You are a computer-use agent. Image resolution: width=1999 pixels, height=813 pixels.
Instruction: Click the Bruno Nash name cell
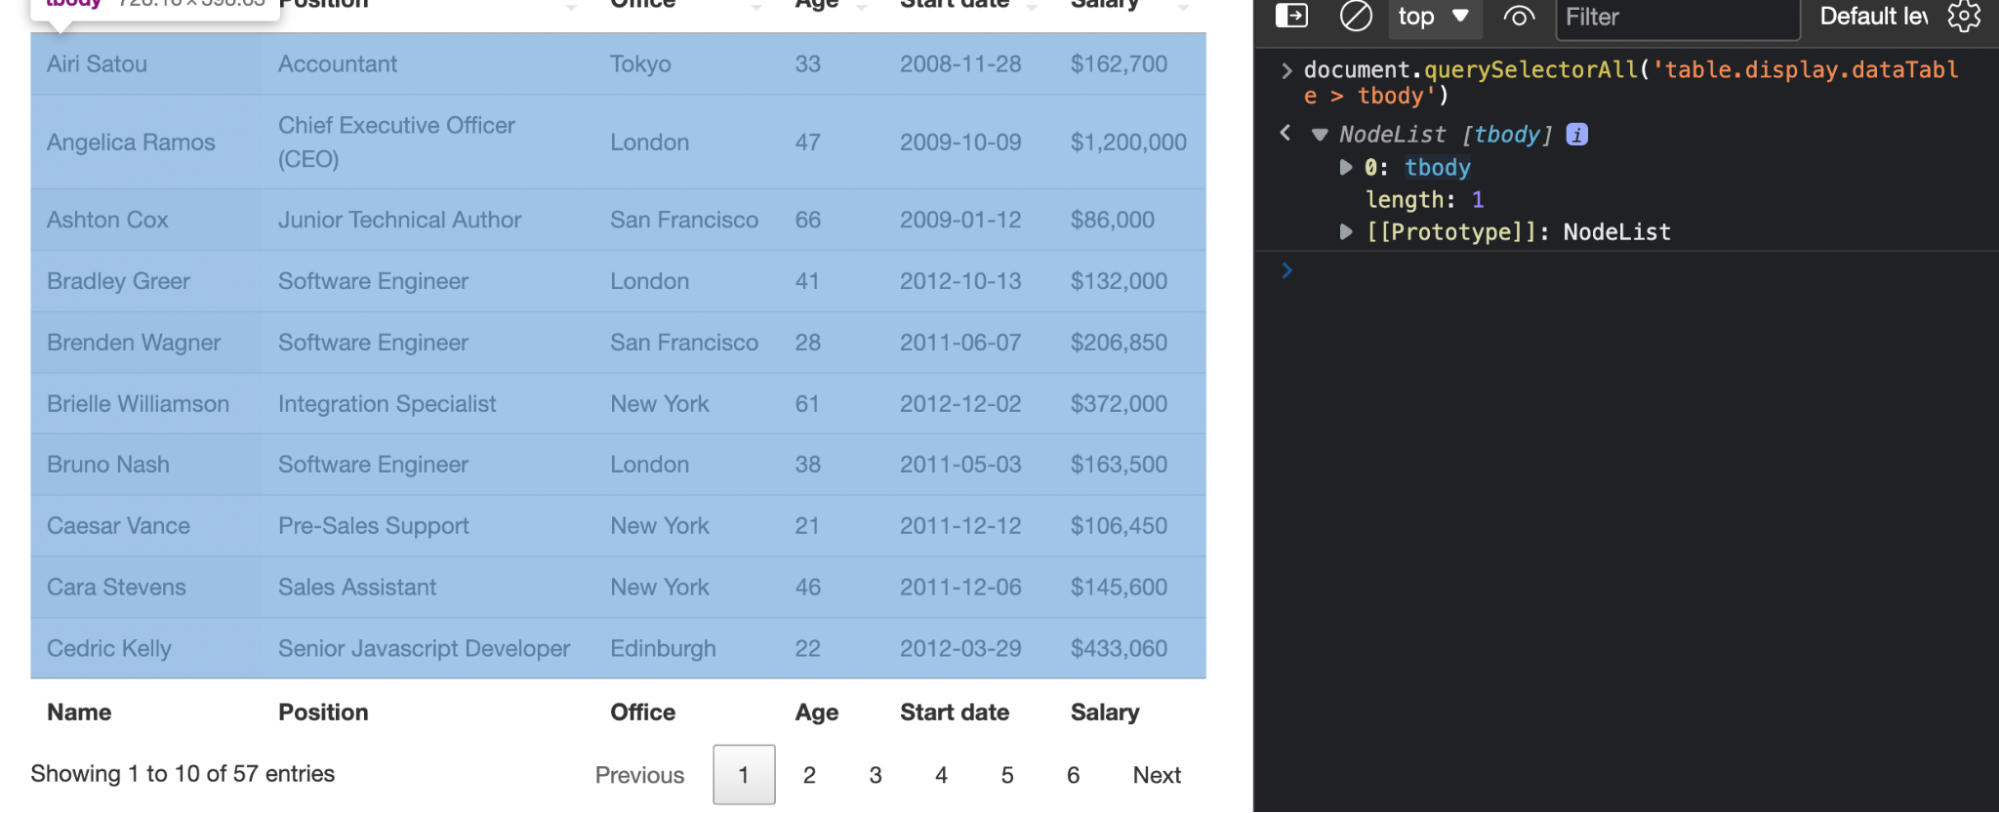click(146, 465)
